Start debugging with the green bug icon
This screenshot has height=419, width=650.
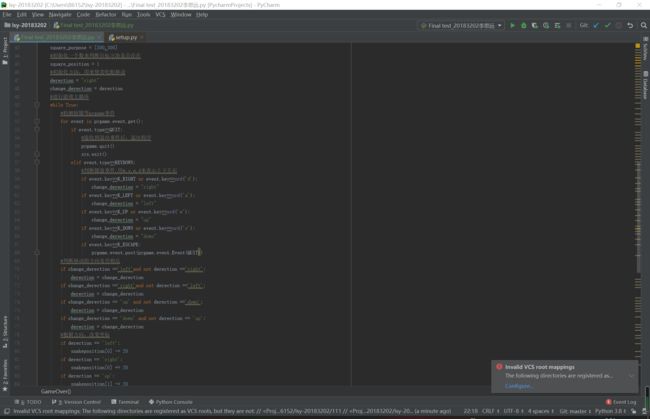click(x=524, y=25)
